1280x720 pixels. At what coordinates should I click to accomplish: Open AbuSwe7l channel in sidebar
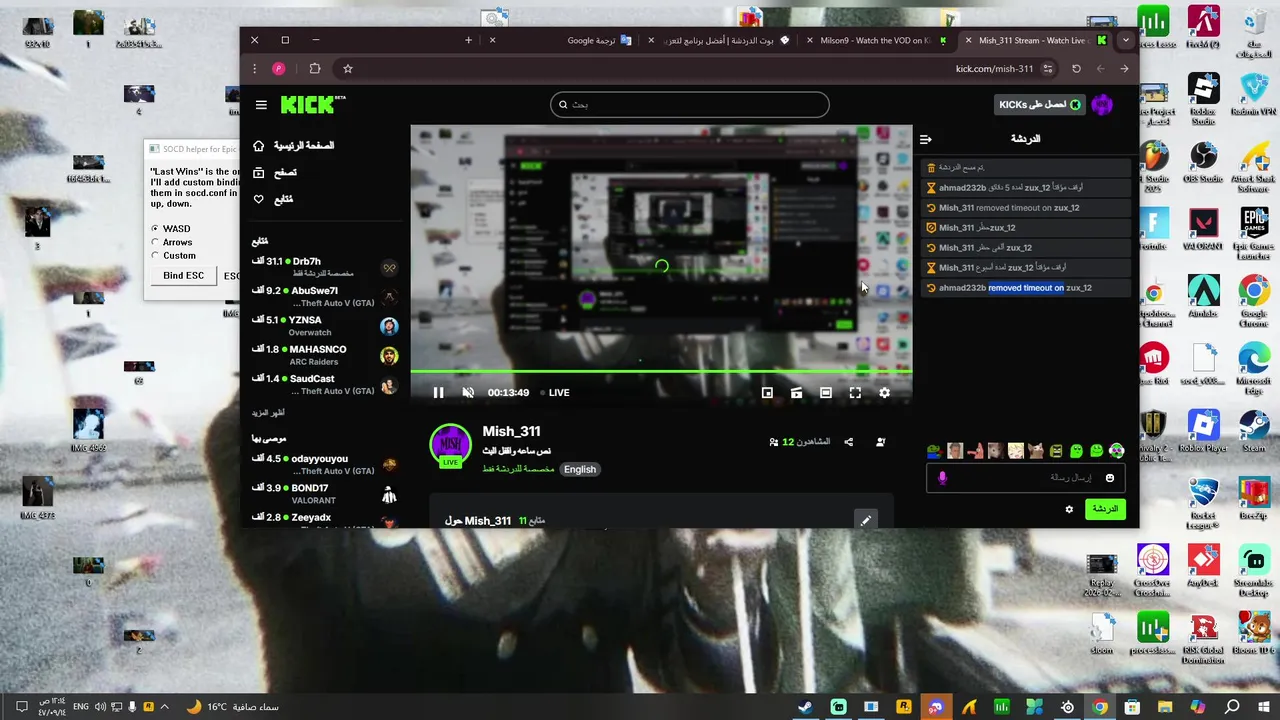pyautogui.click(x=326, y=297)
